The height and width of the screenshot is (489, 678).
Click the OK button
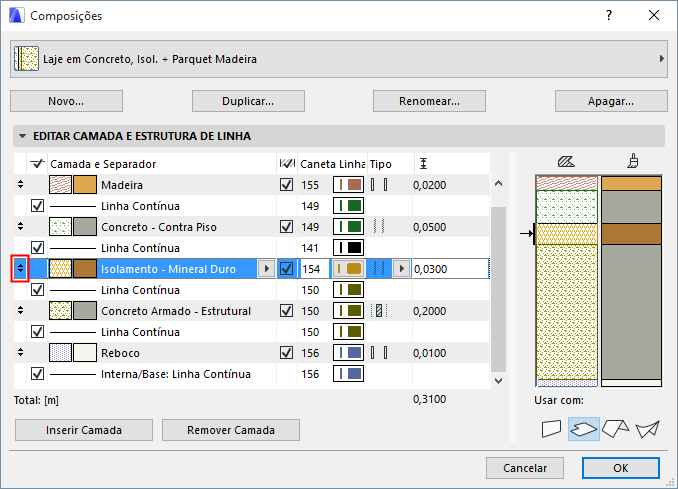620,468
